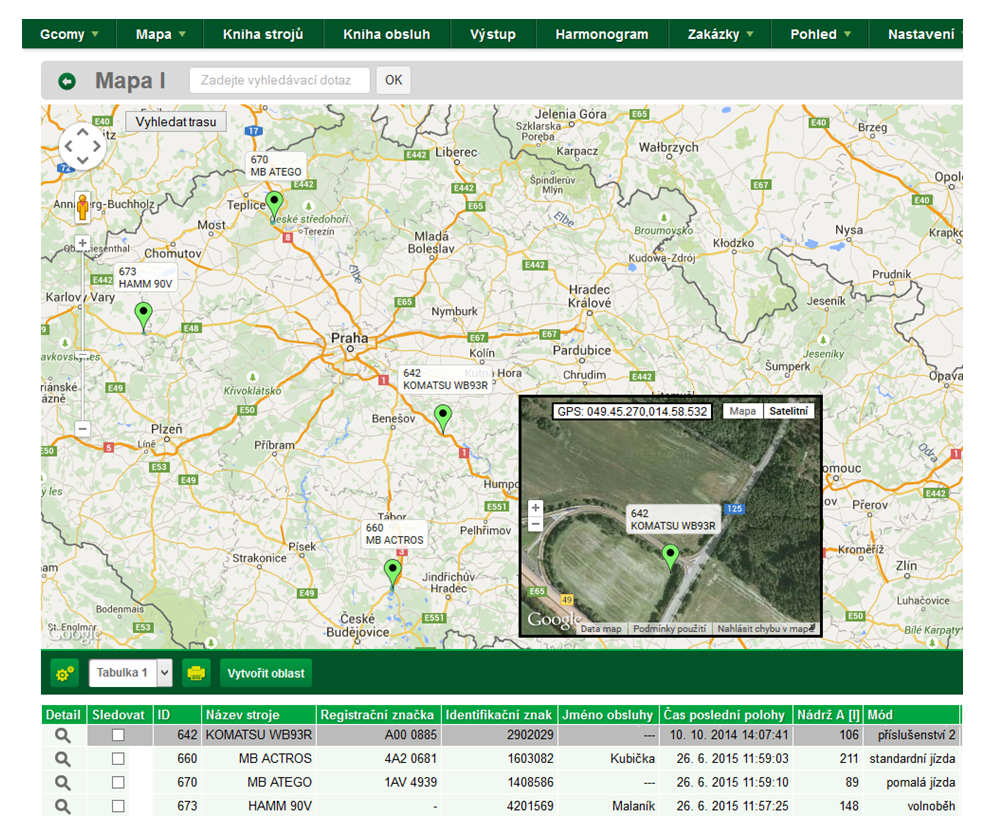Open detail magnifier for MB ATEGO row
The height and width of the screenshot is (838, 989).
62,783
